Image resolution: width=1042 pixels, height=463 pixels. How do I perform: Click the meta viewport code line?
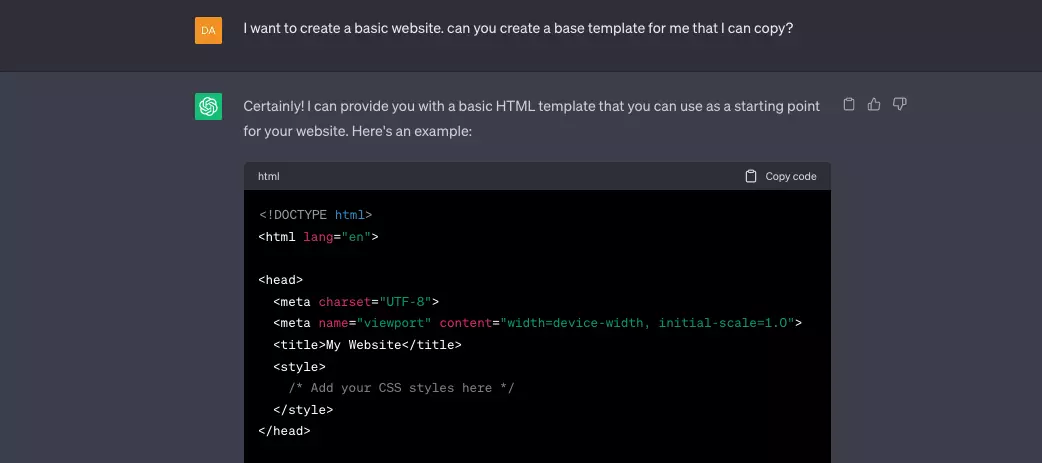point(538,323)
